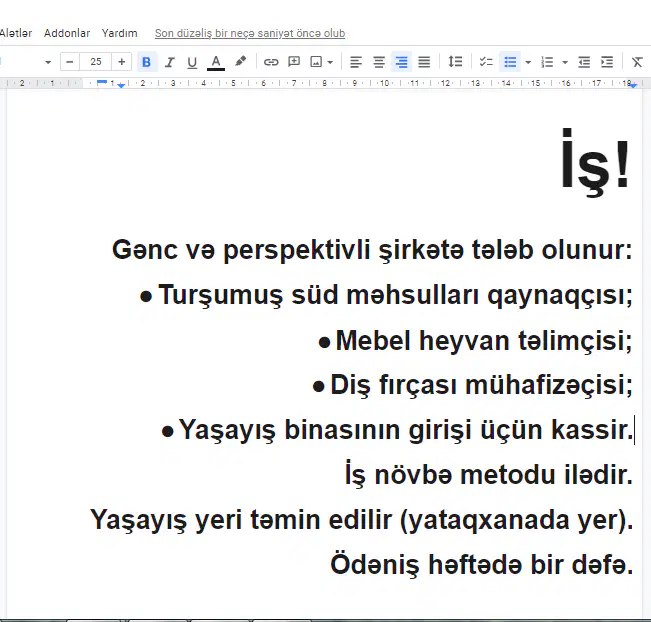Expand numbered list style options
The height and width of the screenshot is (622, 651).
565,62
